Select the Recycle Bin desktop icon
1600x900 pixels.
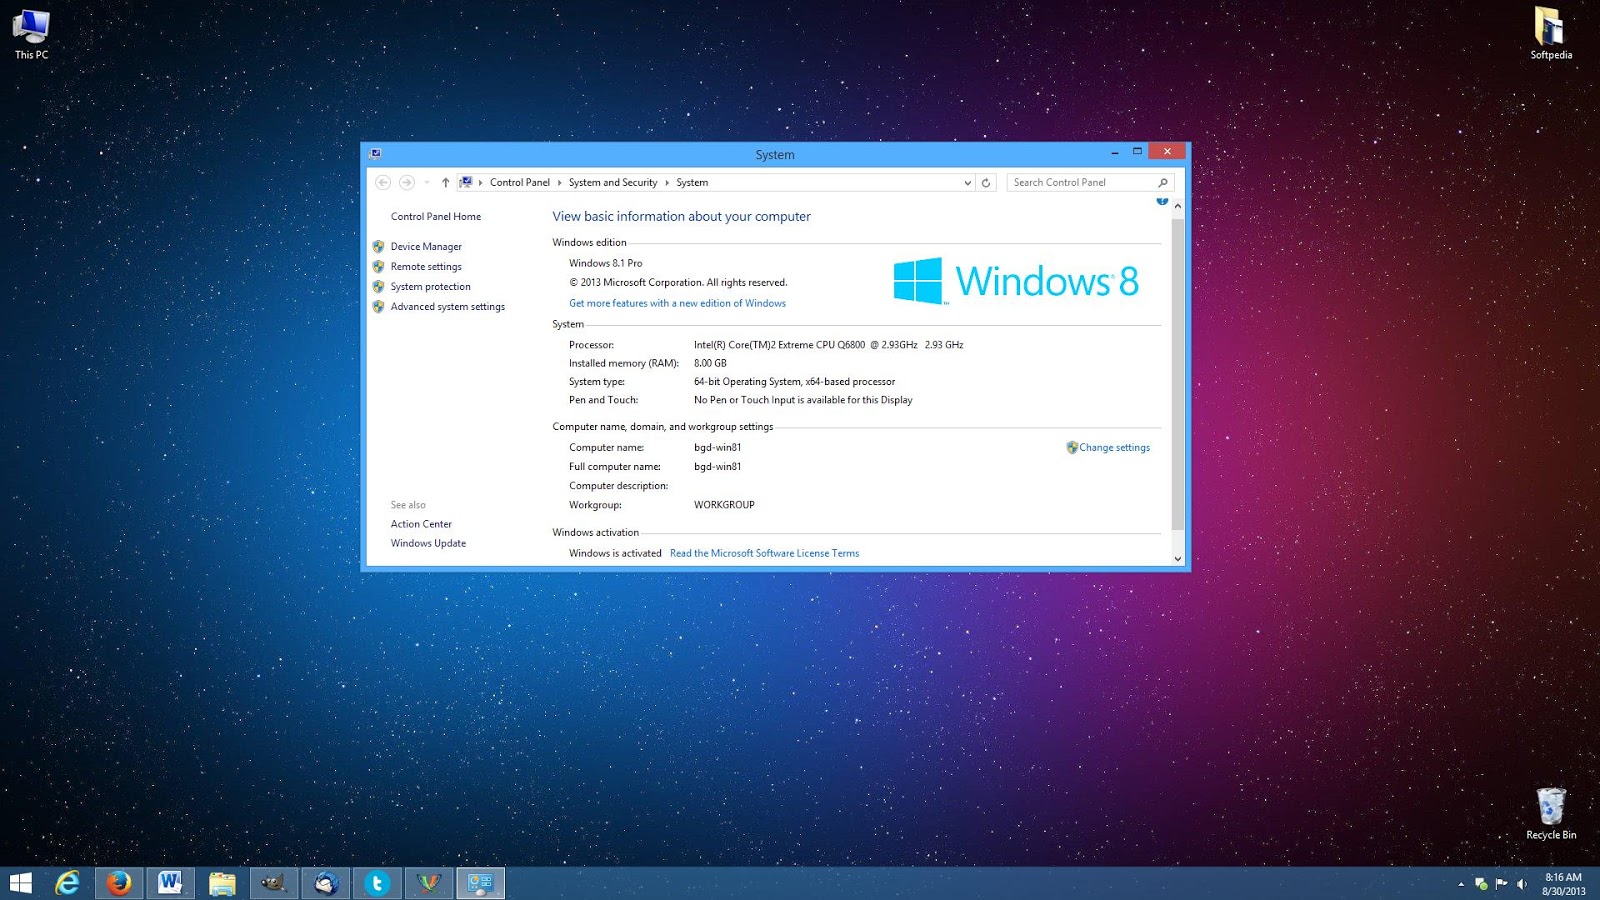pos(1551,814)
